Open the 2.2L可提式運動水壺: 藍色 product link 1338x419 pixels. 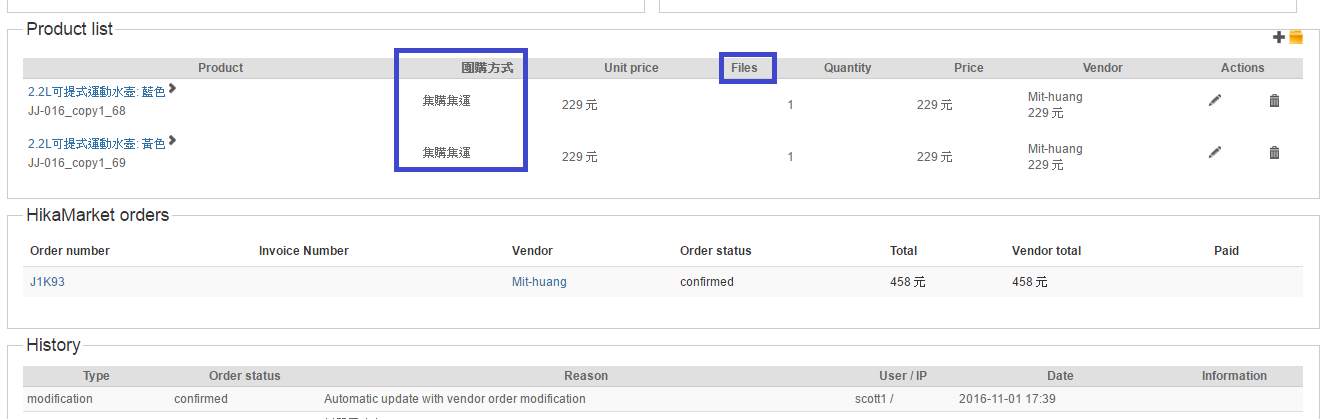coord(96,92)
